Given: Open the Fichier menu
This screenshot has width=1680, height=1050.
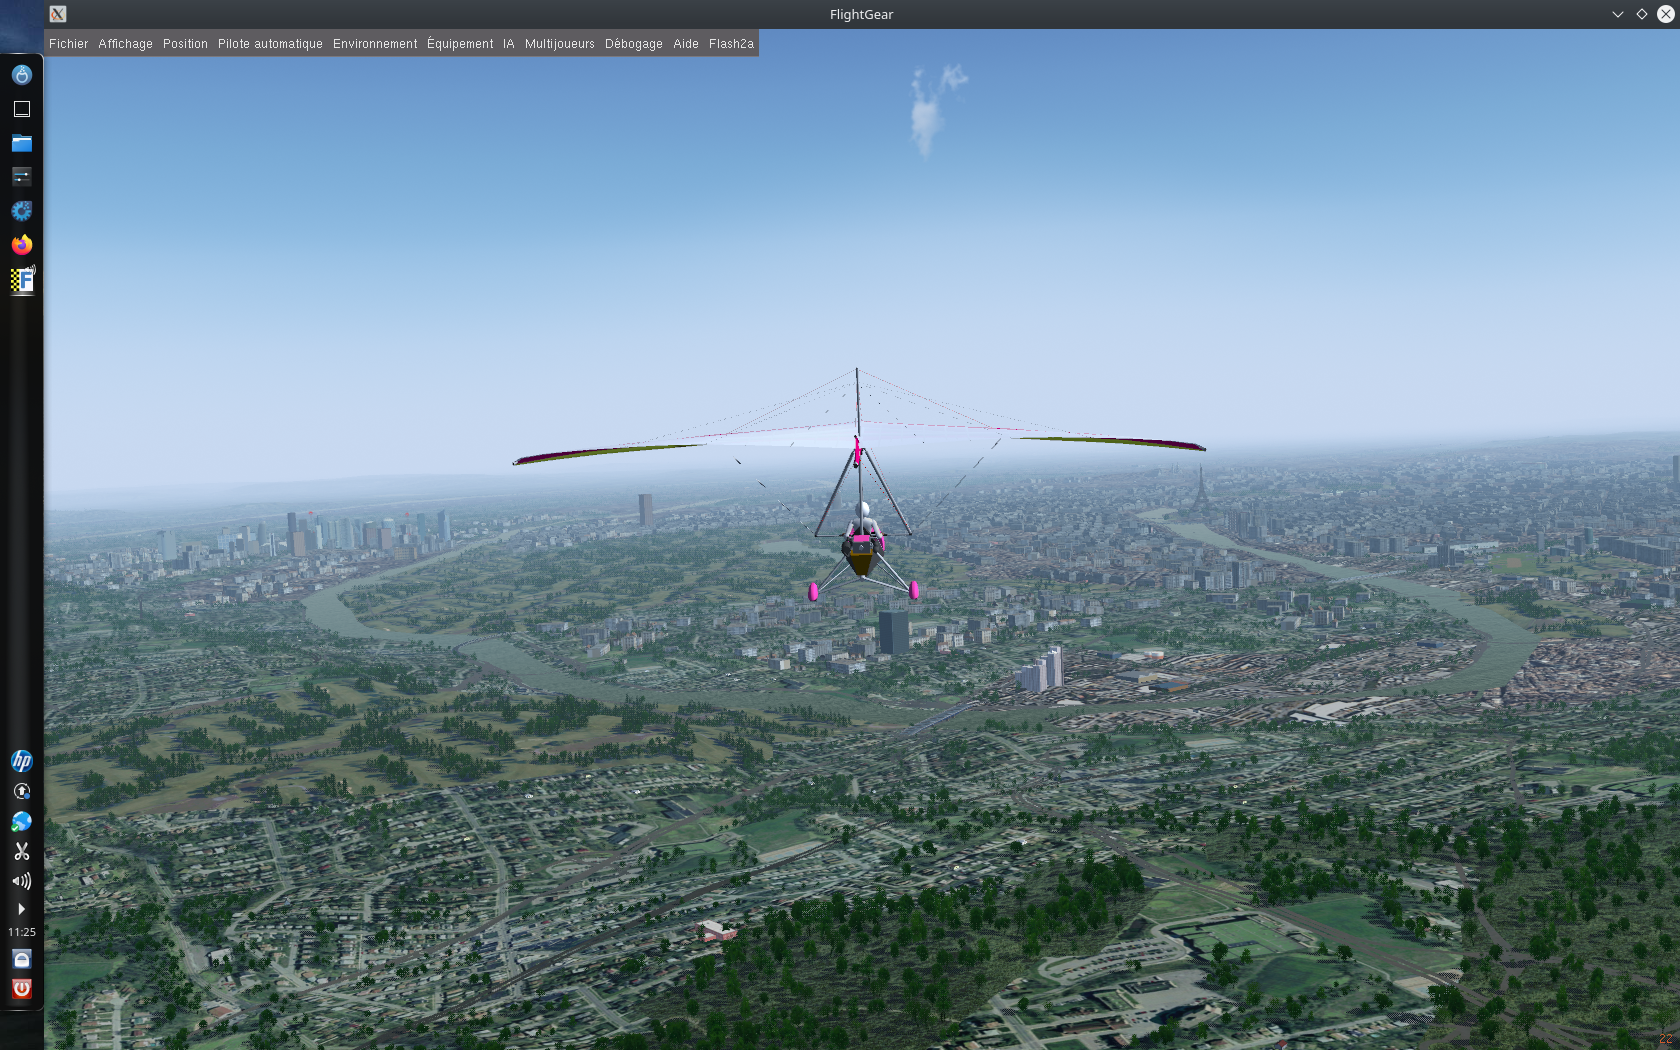Looking at the screenshot, I should (68, 43).
